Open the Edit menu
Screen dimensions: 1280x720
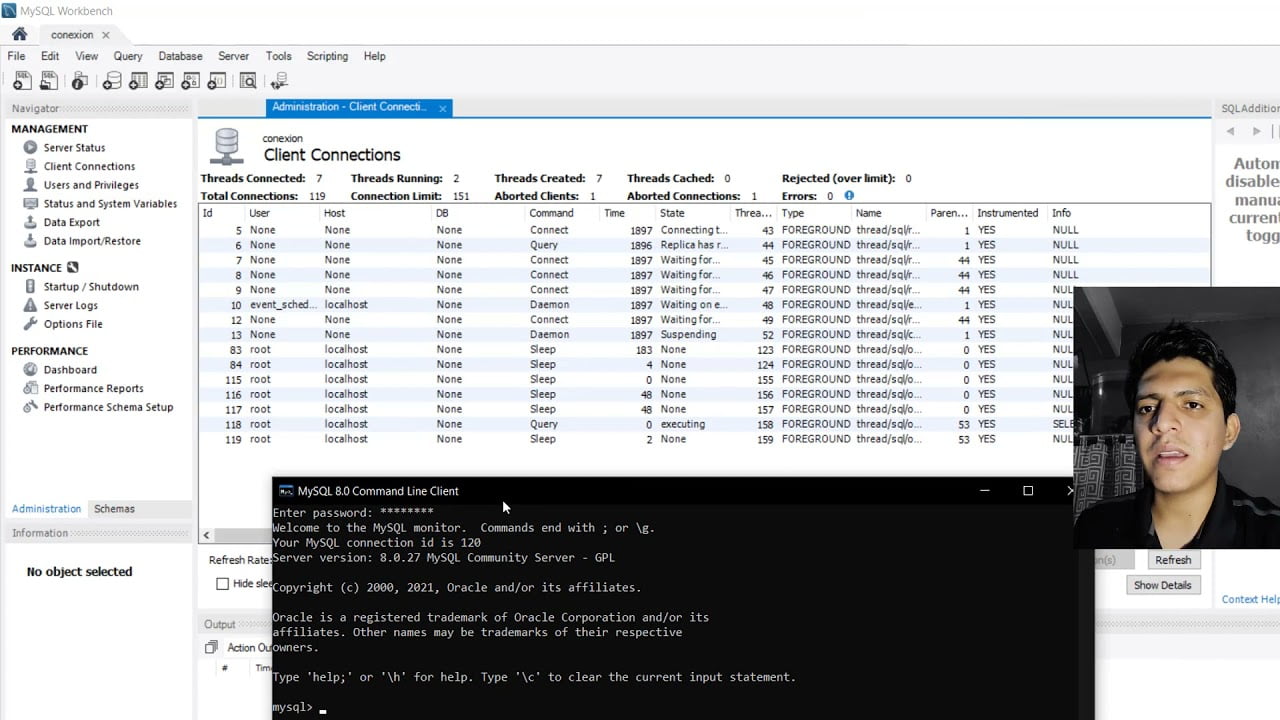point(50,56)
